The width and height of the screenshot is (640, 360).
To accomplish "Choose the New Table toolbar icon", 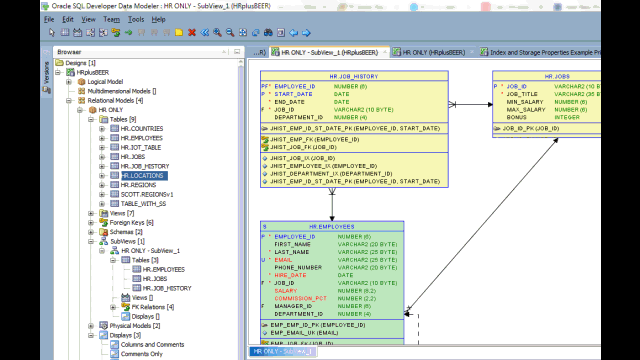I will tap(64, 33).
